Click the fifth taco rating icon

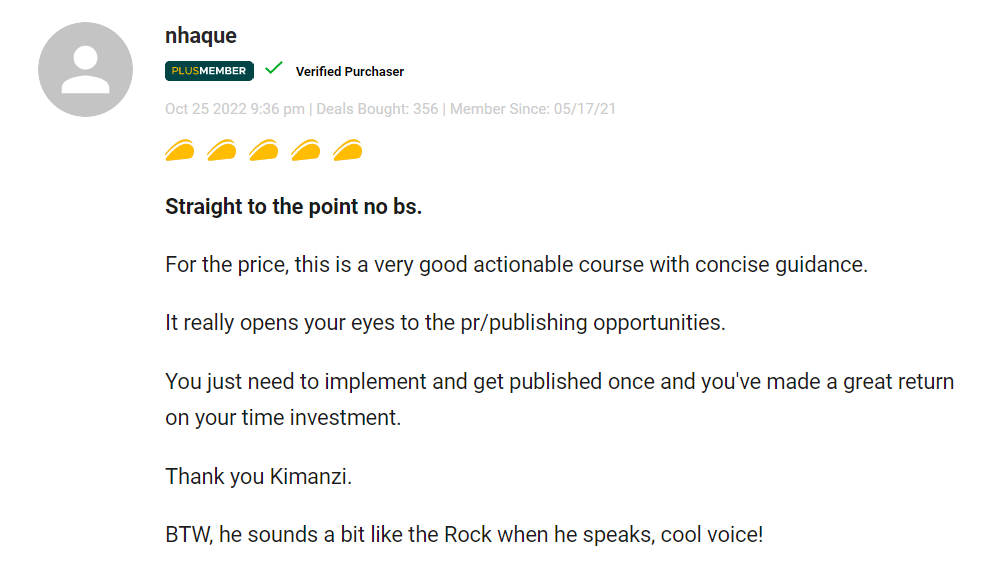tap(348, 150)
